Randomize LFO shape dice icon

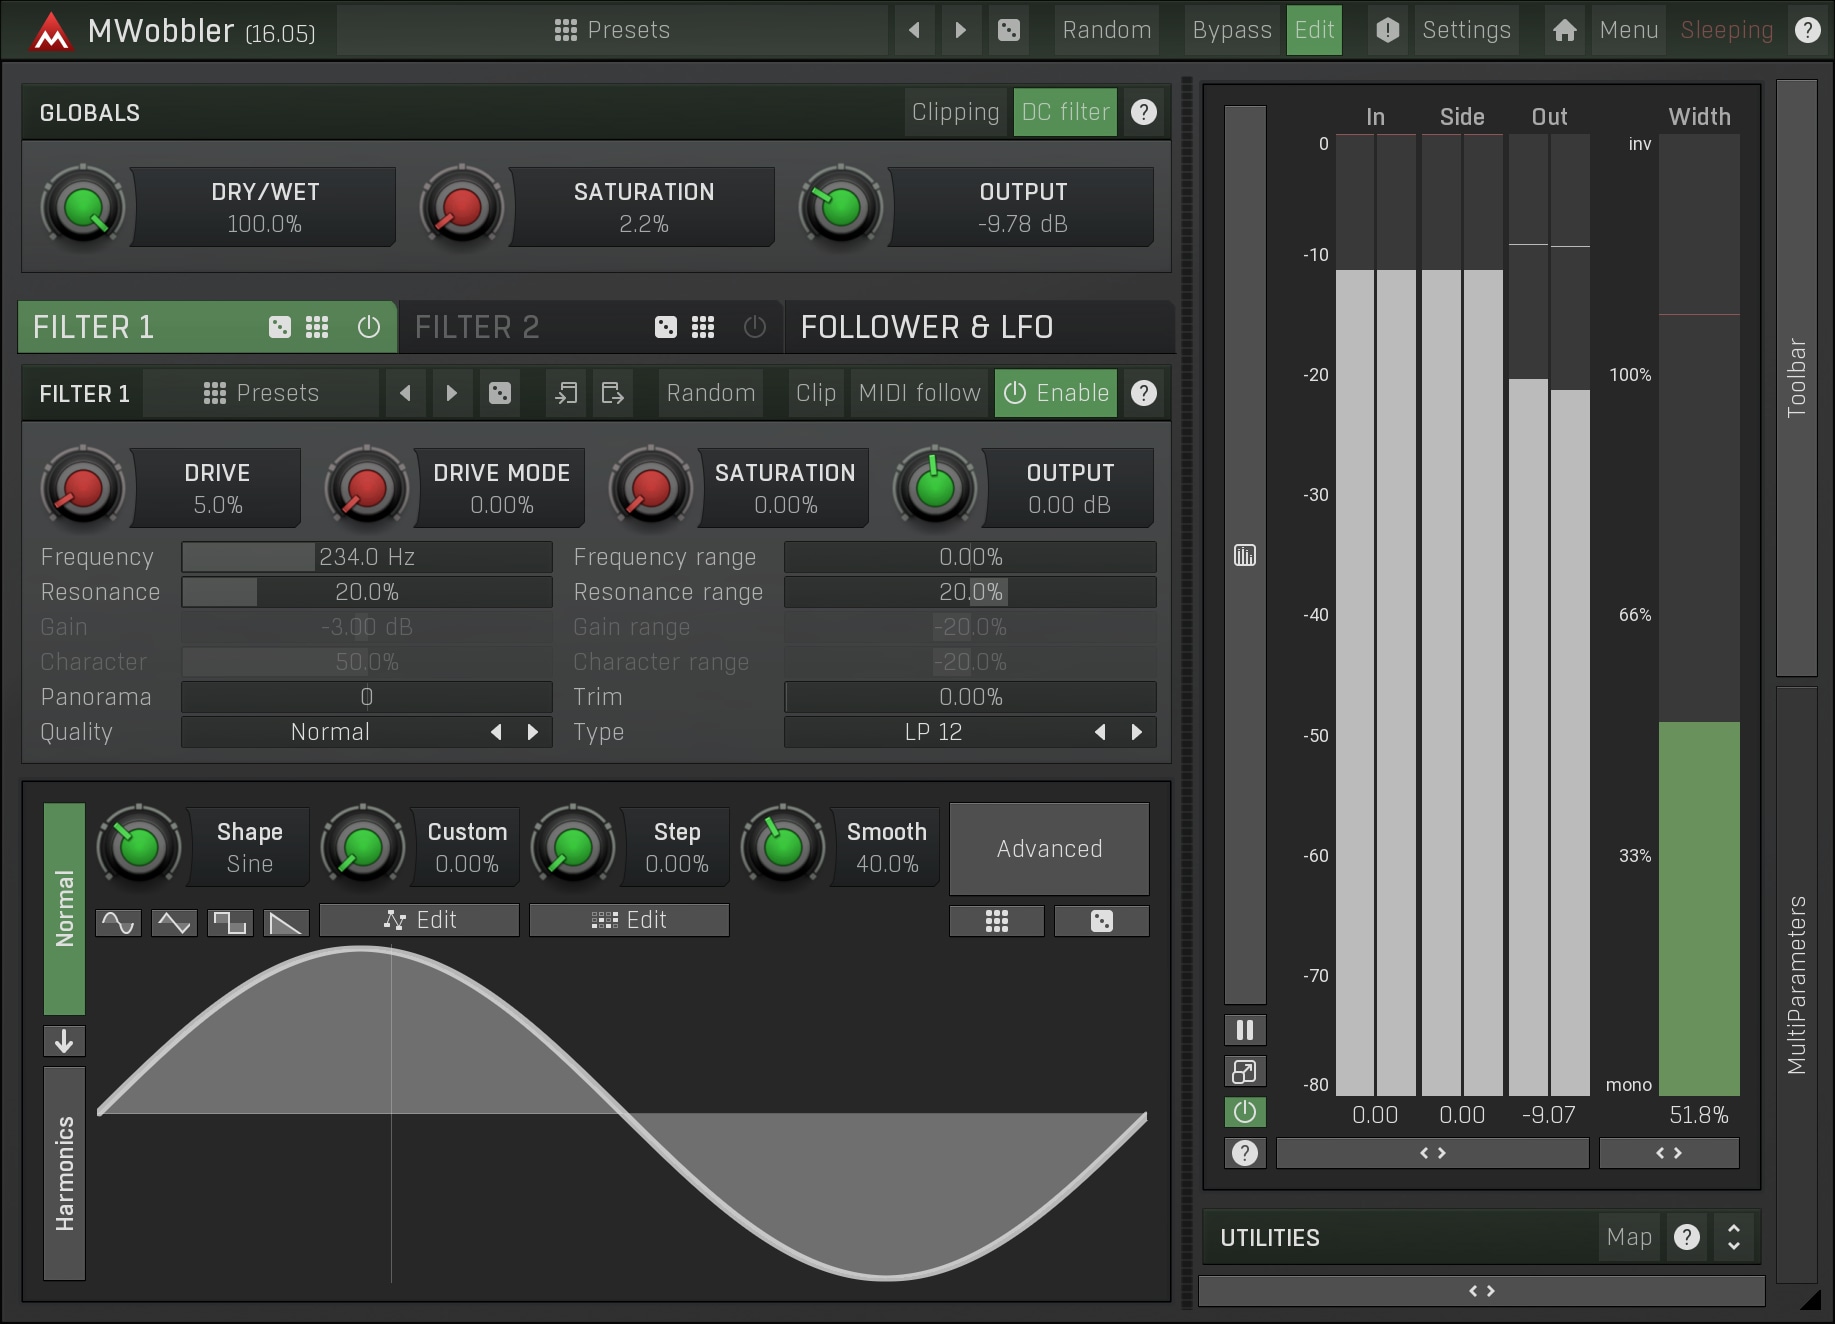(x=1102, y=921)
